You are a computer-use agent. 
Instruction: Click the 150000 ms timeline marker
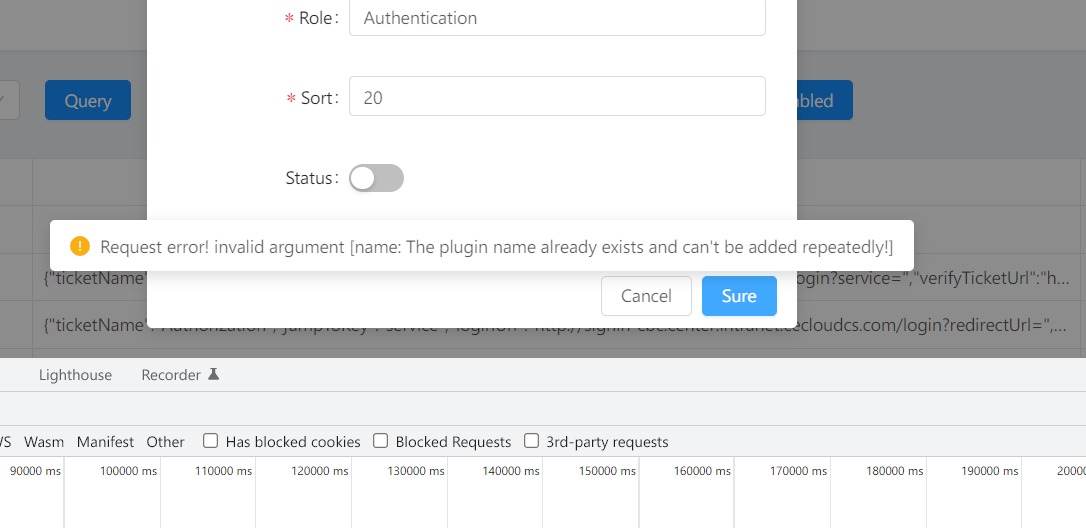point(607,471)
